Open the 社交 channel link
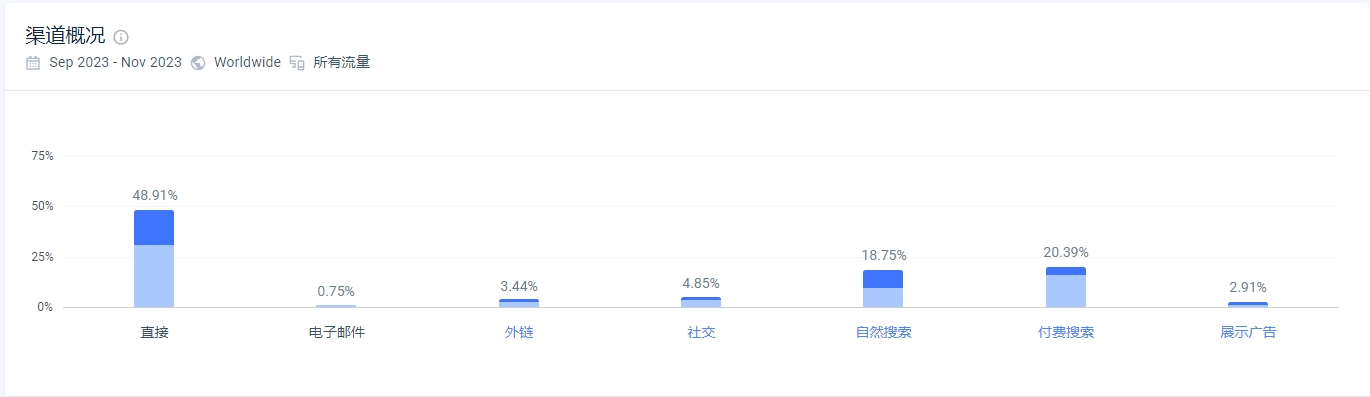The height and width of the screenshot is (397, 1370). tap(701, 332)
